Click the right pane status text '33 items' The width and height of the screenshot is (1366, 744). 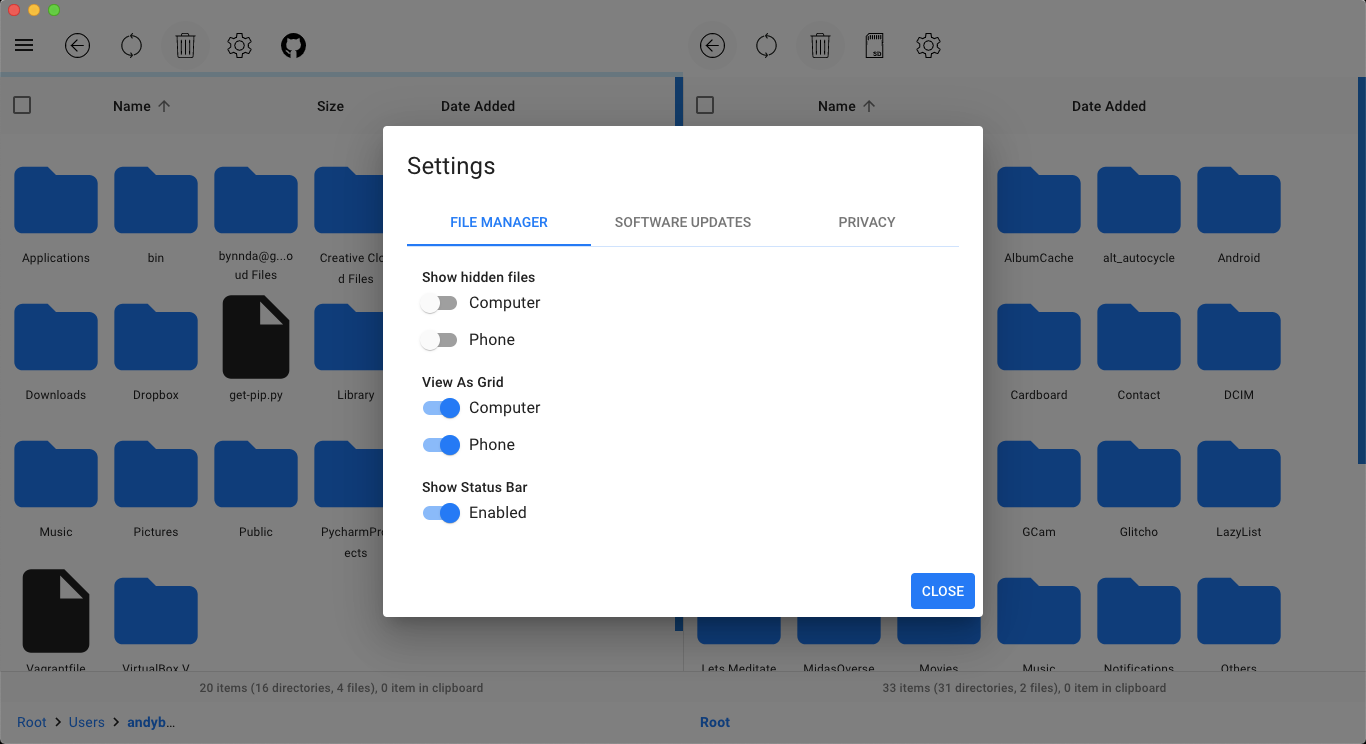1024,688
